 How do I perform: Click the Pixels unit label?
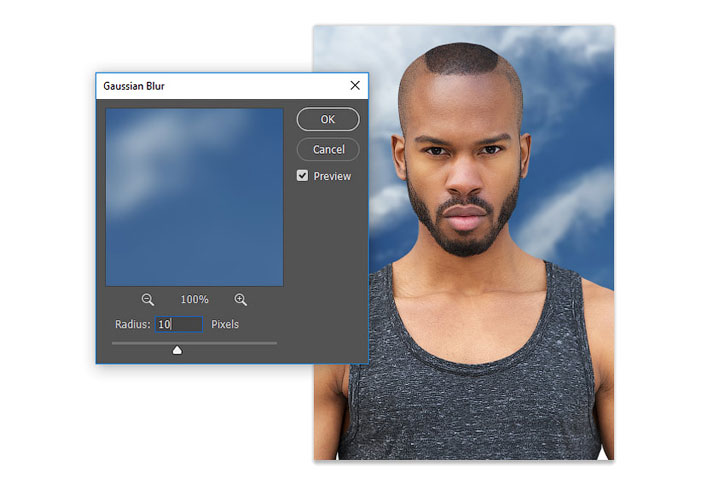pos(225,325)
